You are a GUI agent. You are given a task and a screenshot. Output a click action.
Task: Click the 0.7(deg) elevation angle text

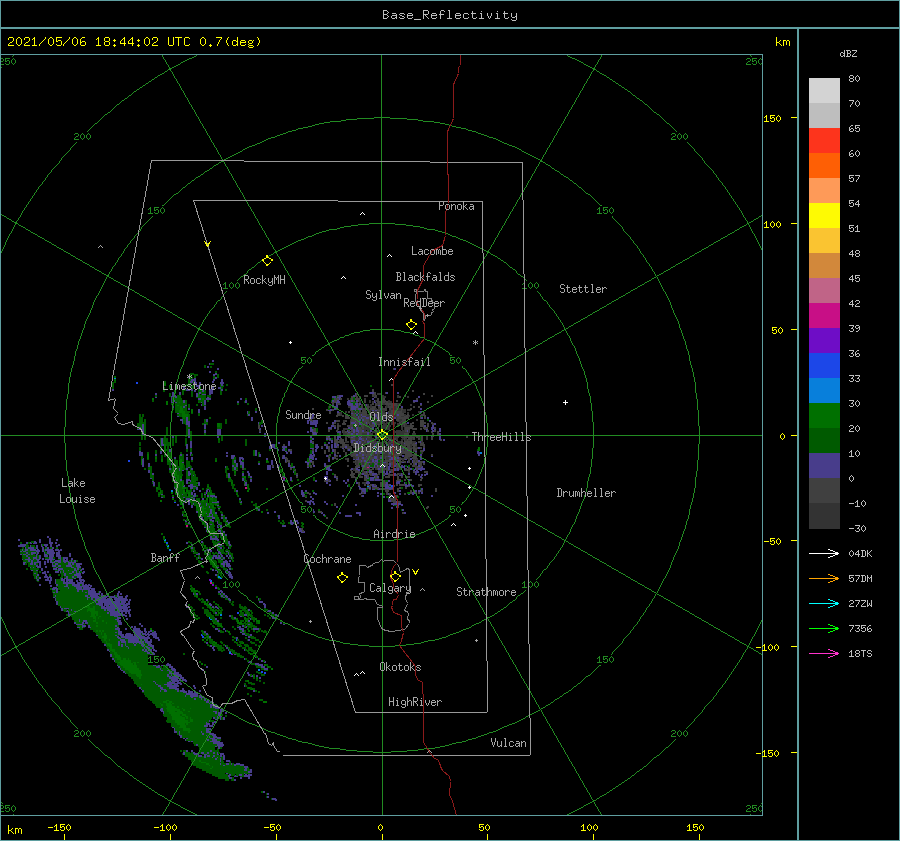230,42
